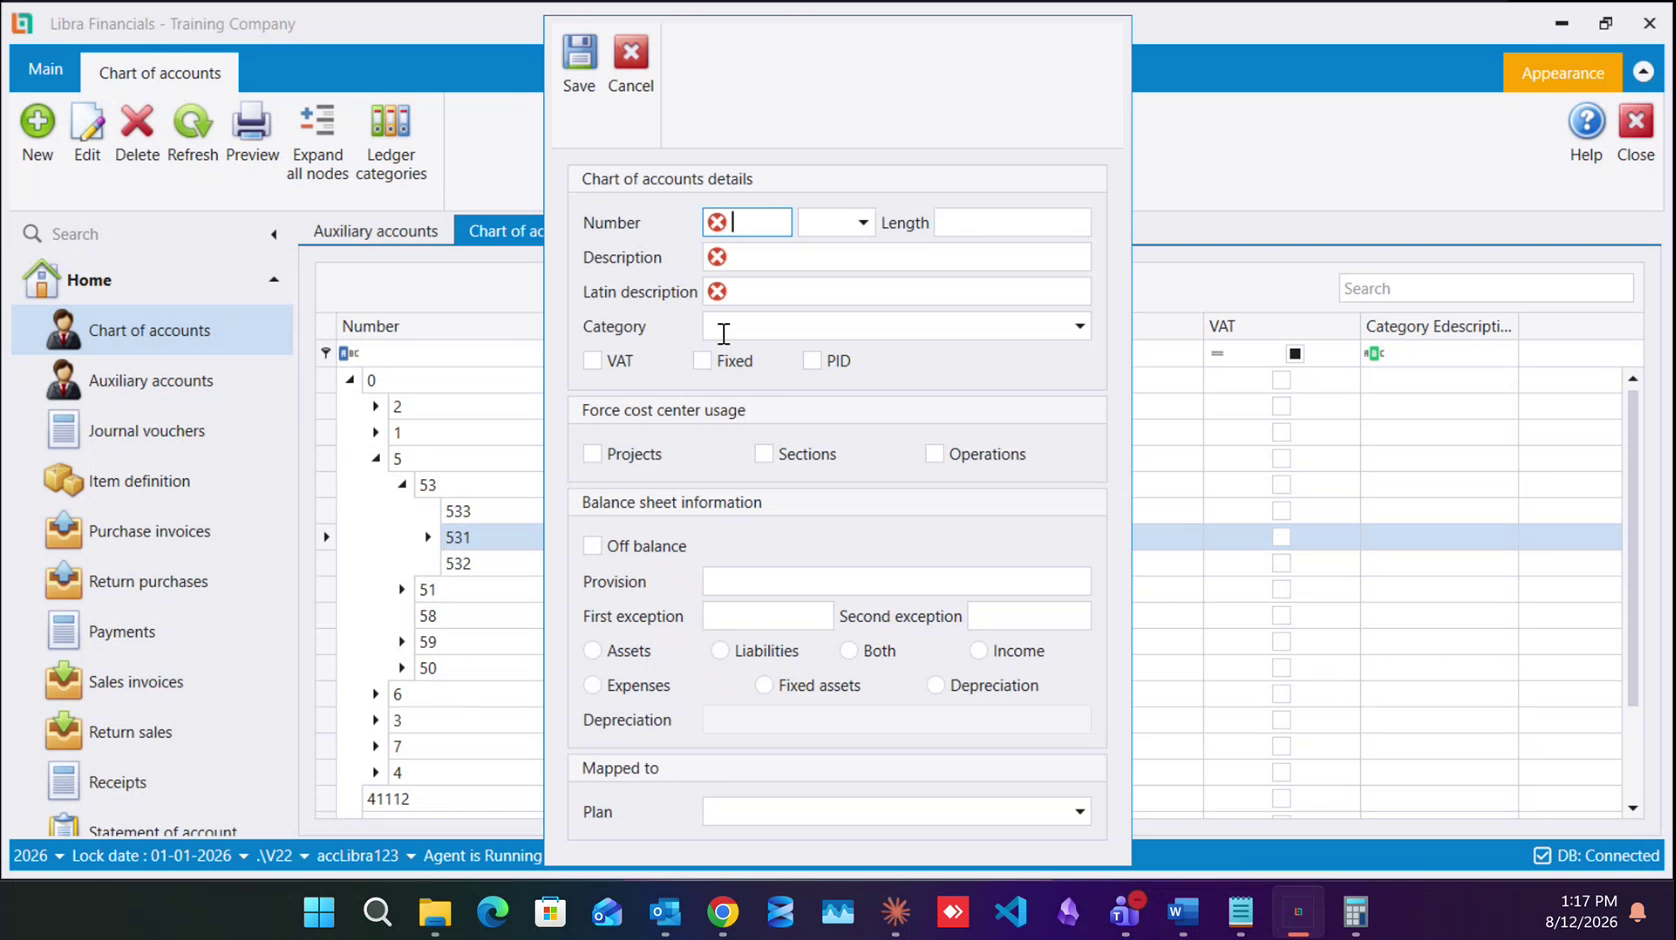The image size is (1676, 940).
Task: Expand tree node 6
Action: (x=376, y=694)
